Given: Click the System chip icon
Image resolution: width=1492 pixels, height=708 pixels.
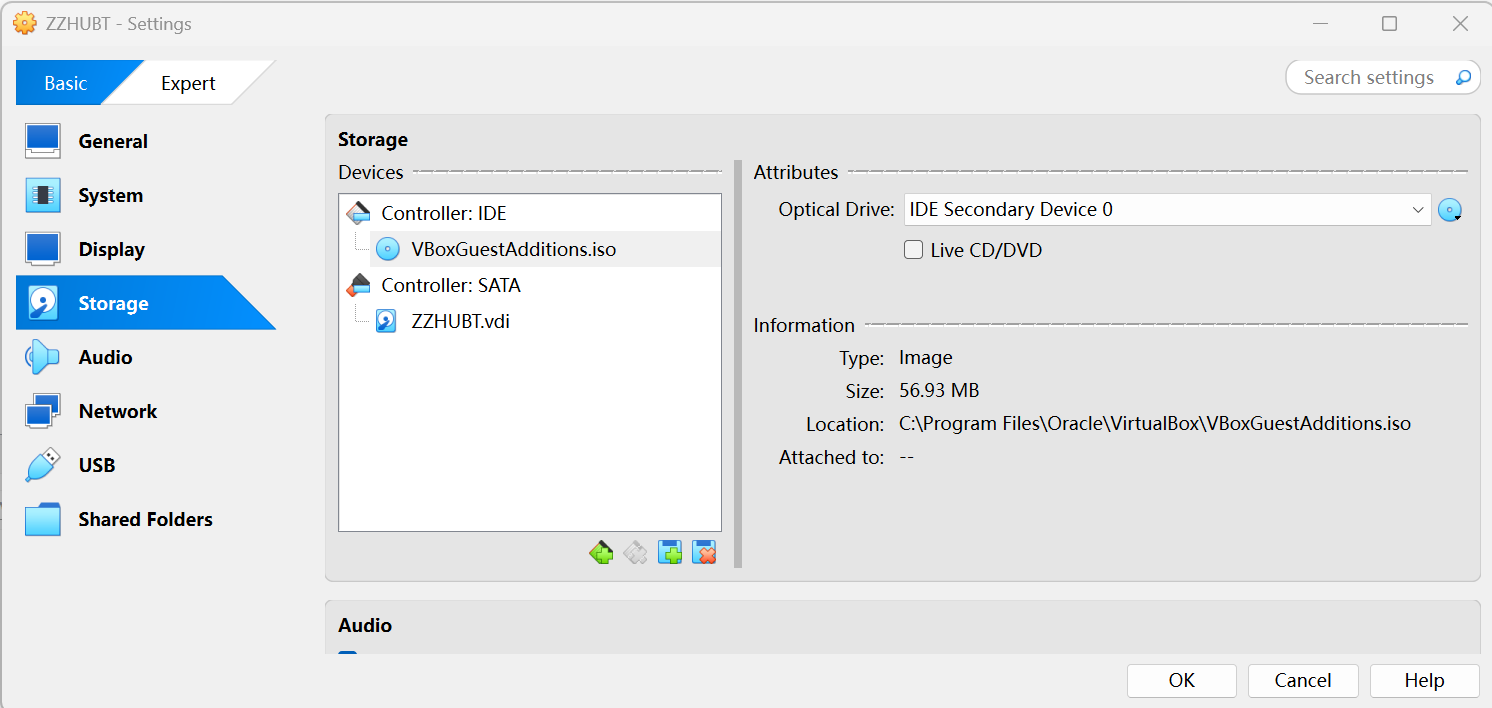Looking at the screenshot, I should point(43,195).
